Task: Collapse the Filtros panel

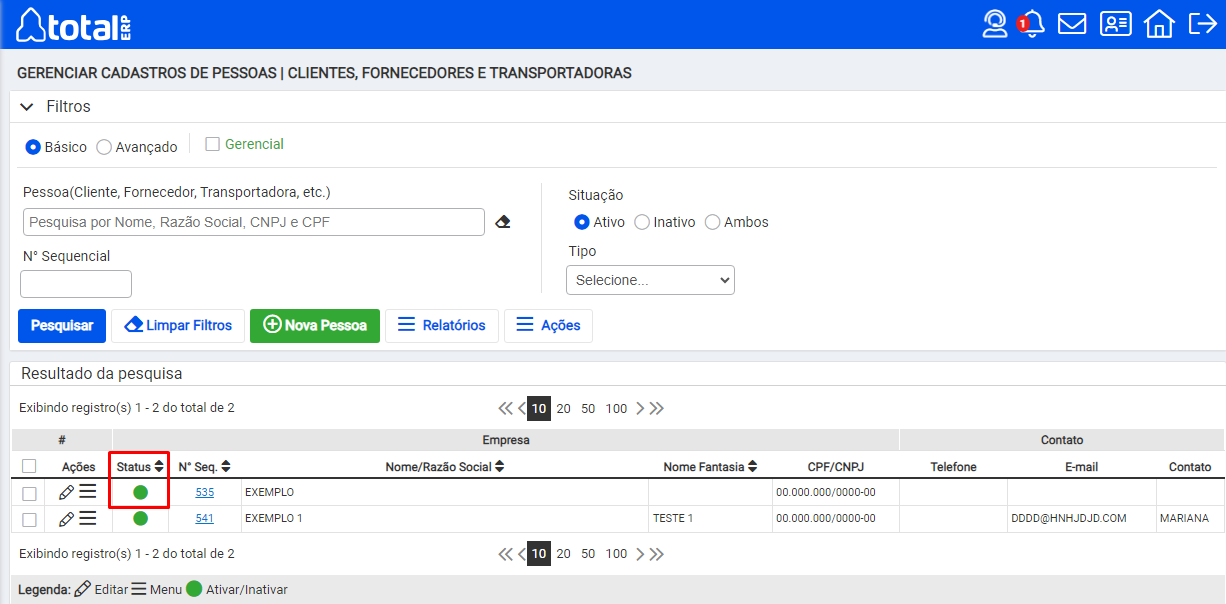Action: pyautogui.click(x=27, y=106)
